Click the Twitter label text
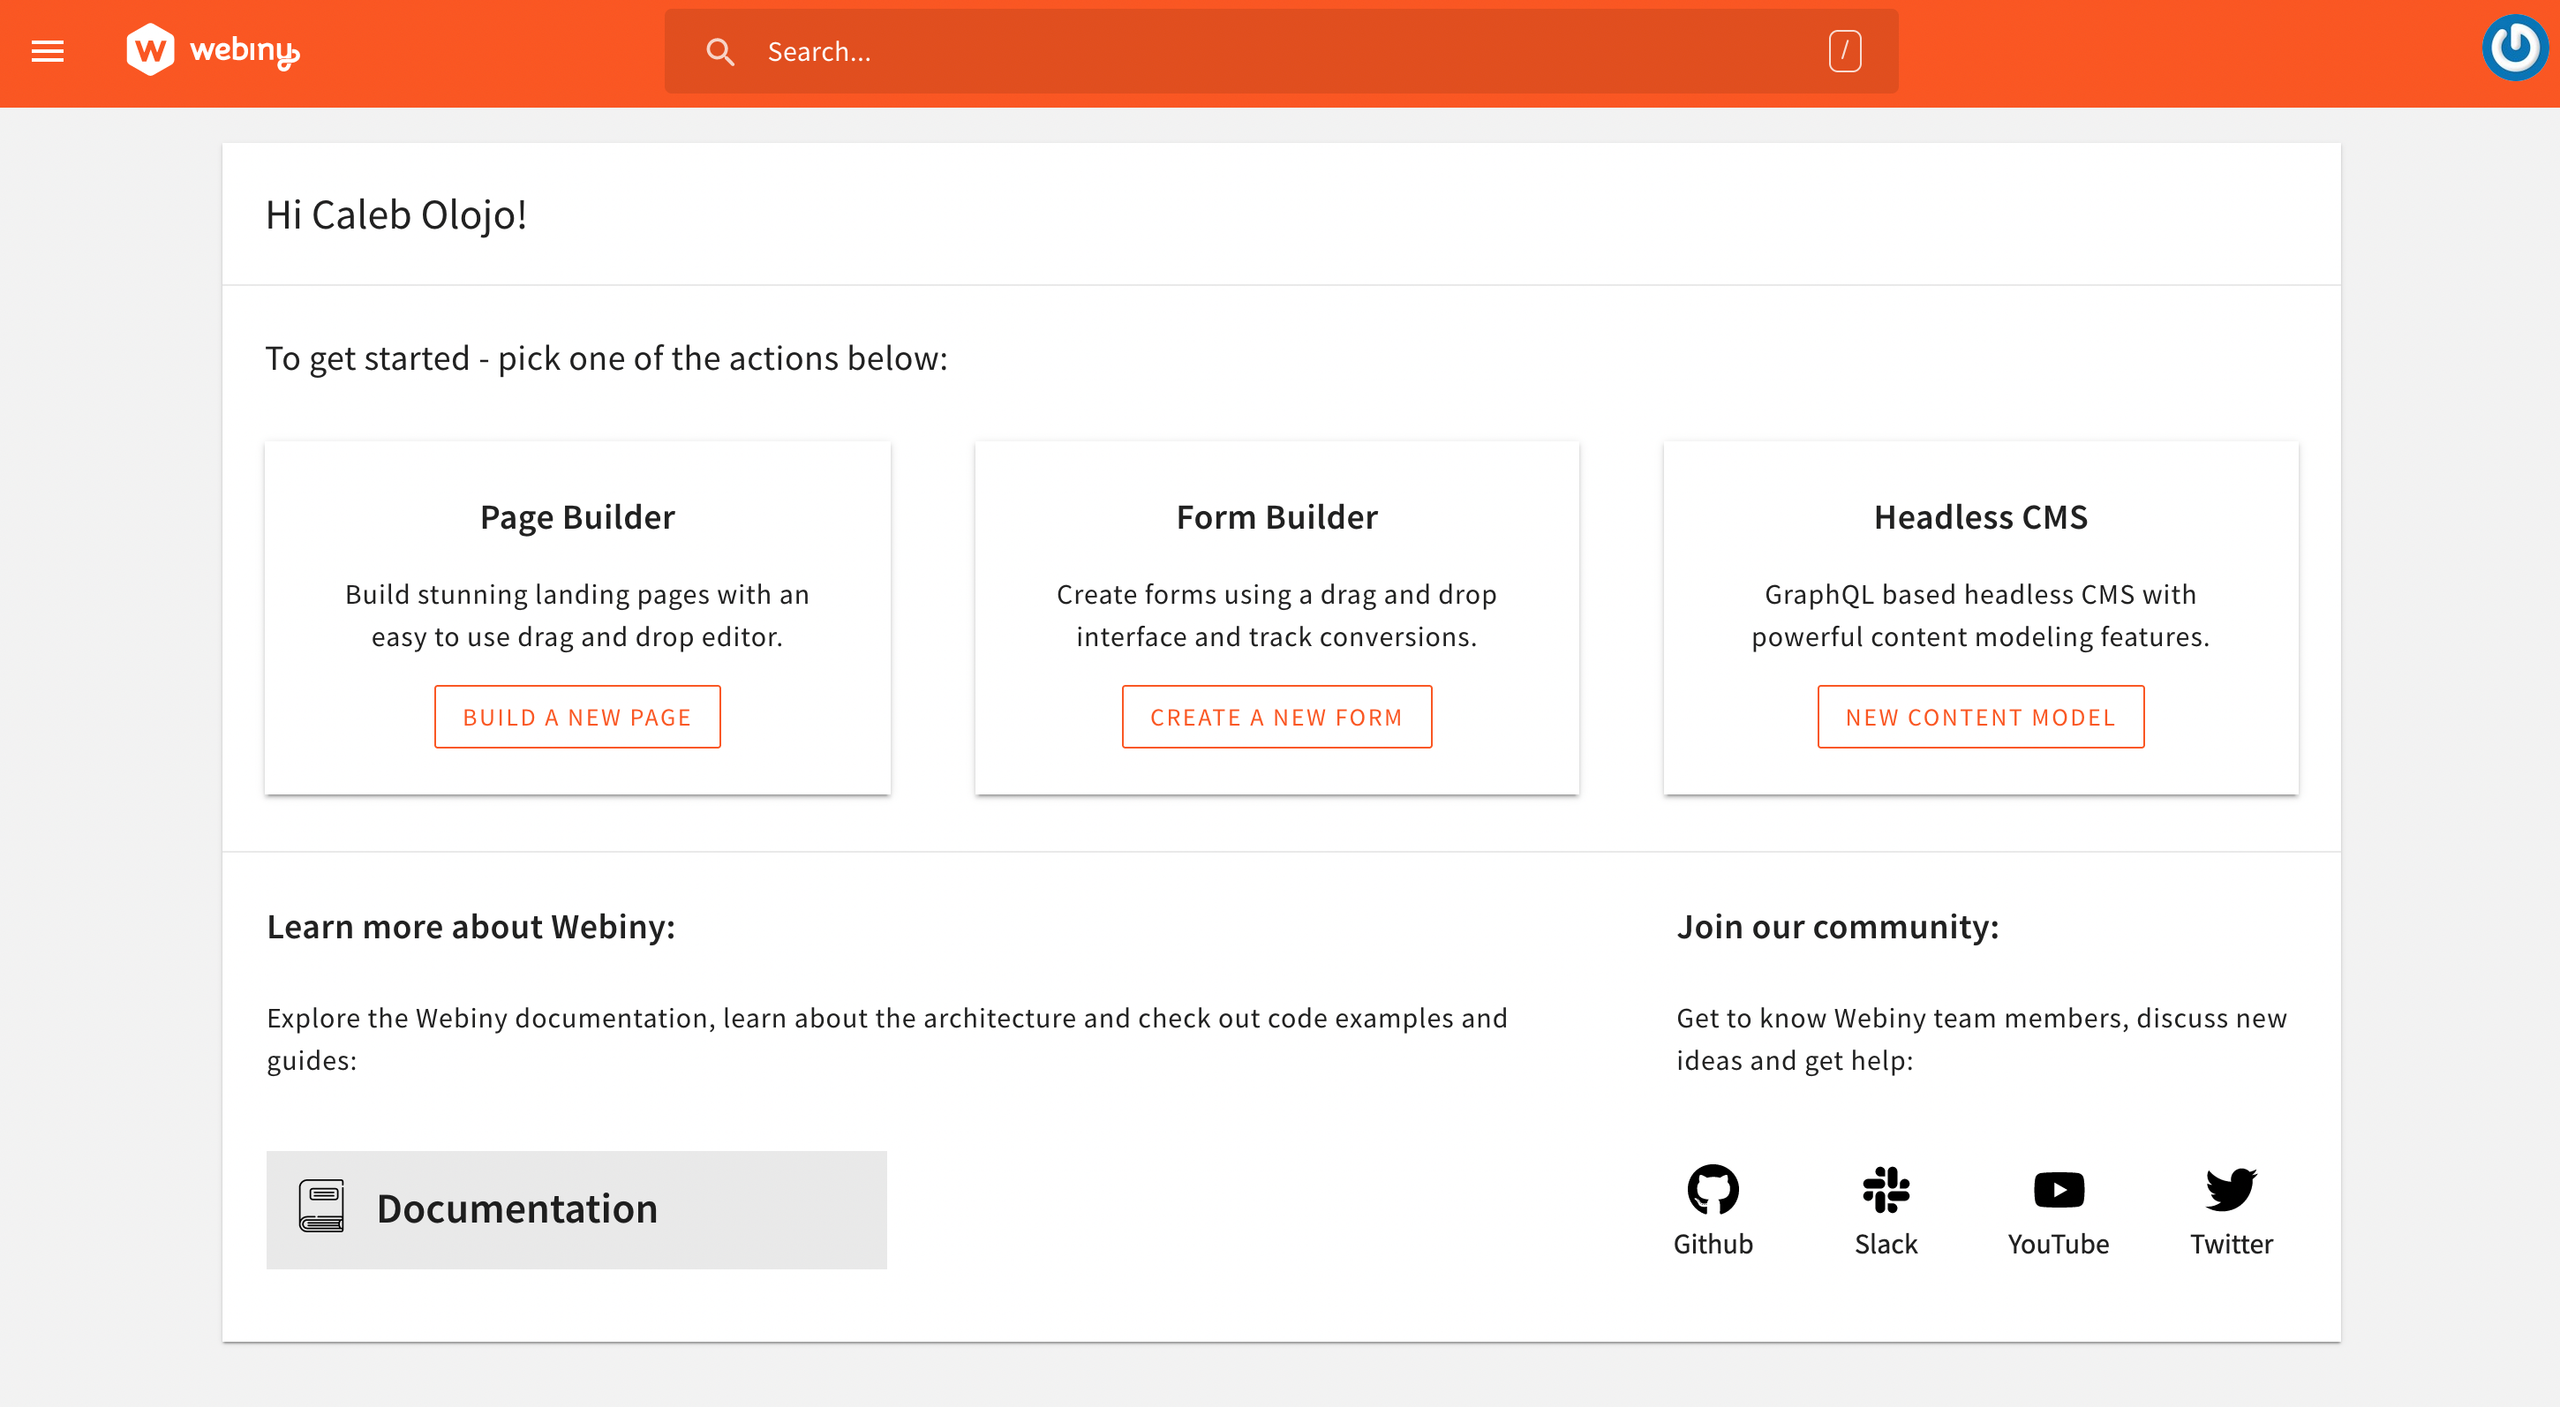The image size is (2560, 1407). point(2231,1244)
